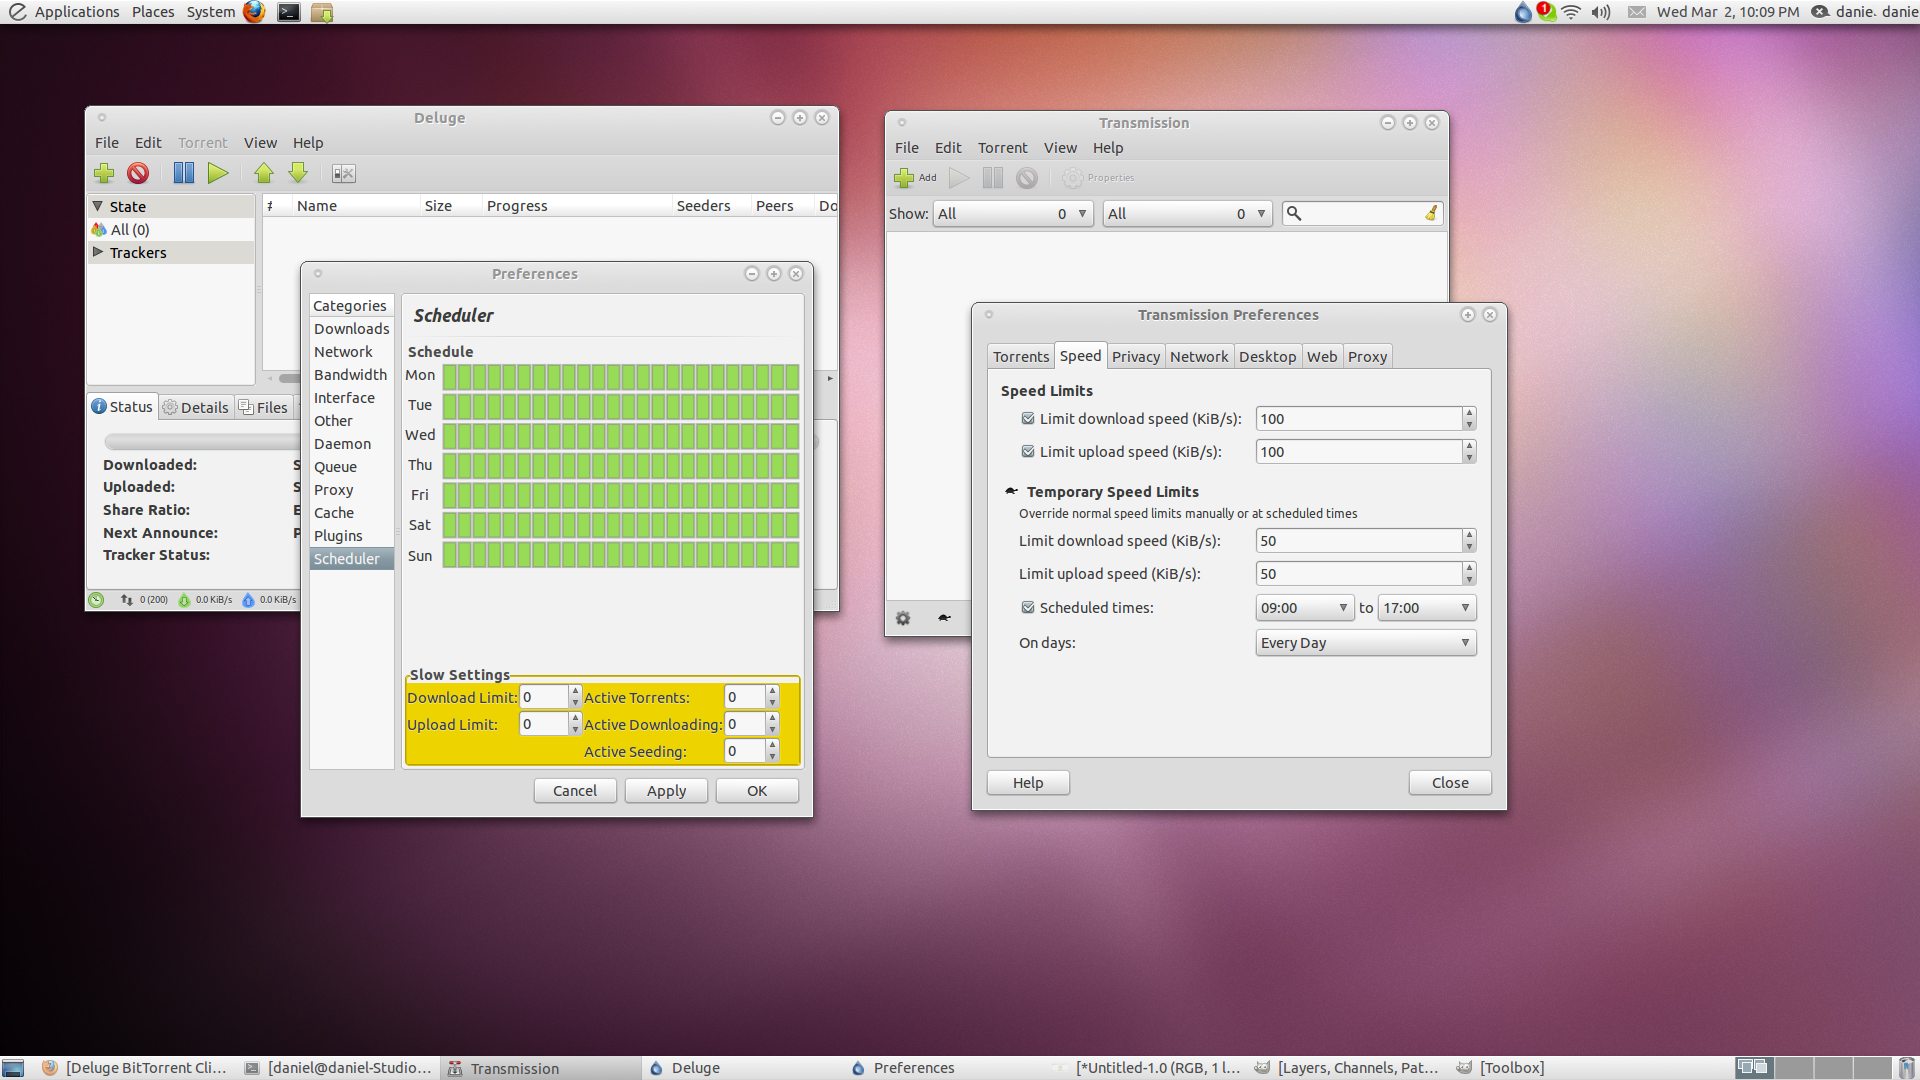The width and height of the screenshot is (1920, 1080).
Task: Click Apply in Deluge Preferences
Action: [666, 791]
